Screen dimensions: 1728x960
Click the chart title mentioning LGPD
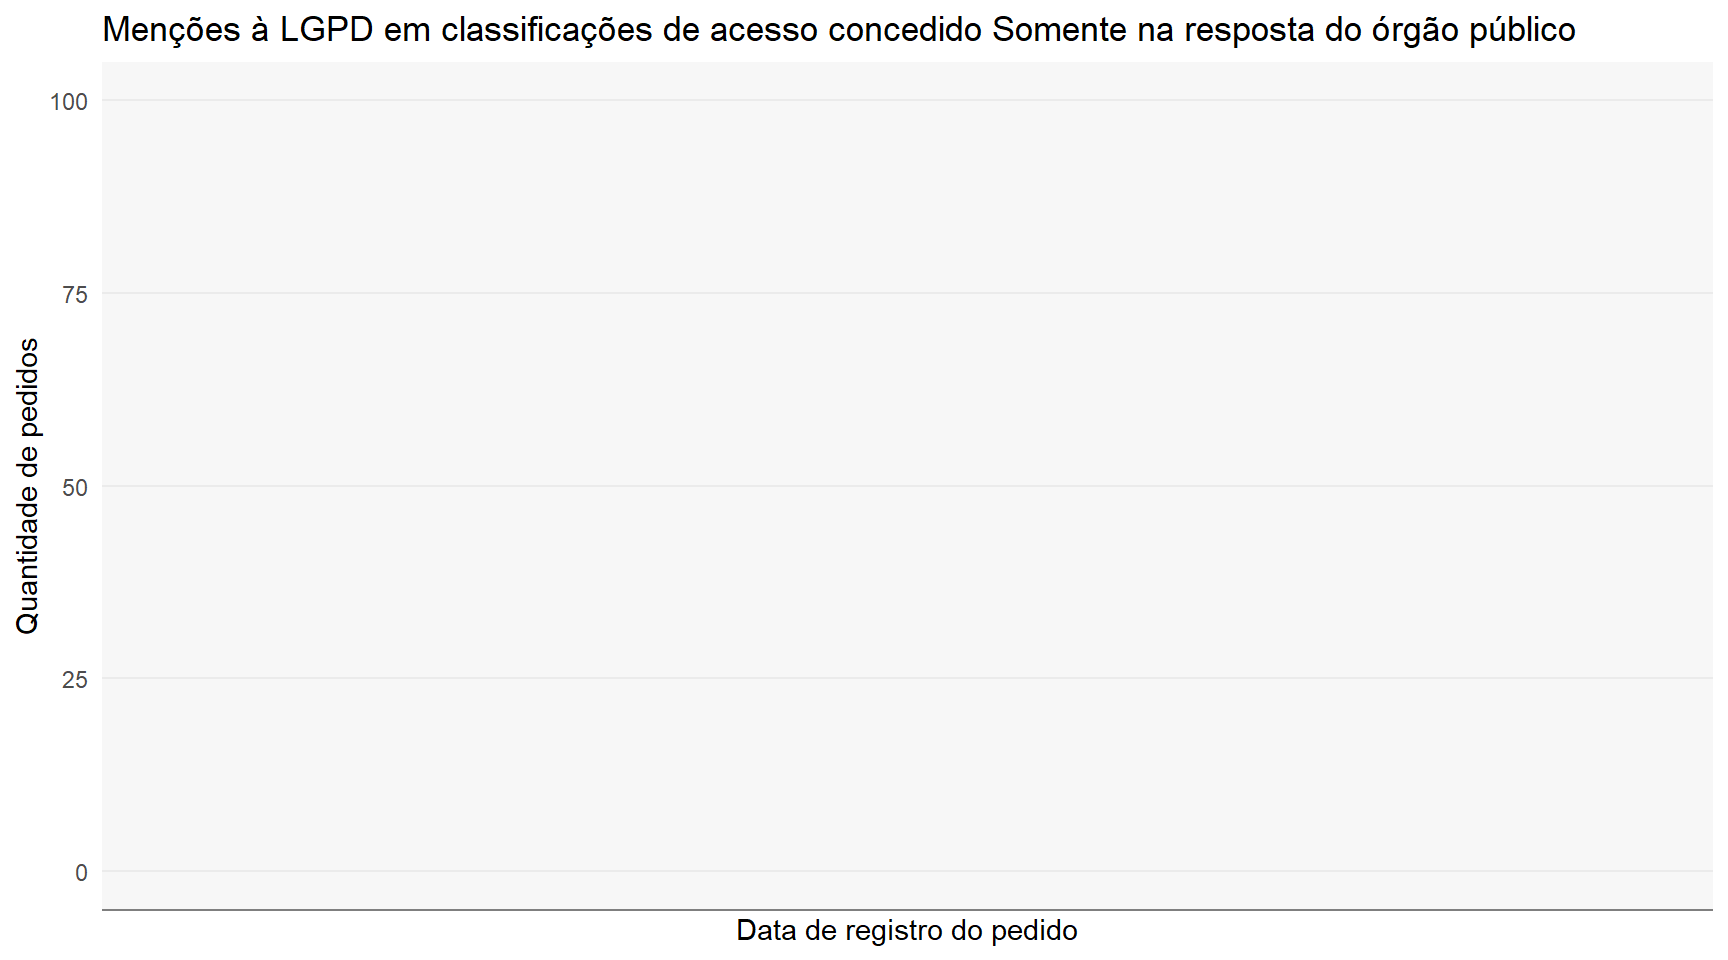pos(839,30)
